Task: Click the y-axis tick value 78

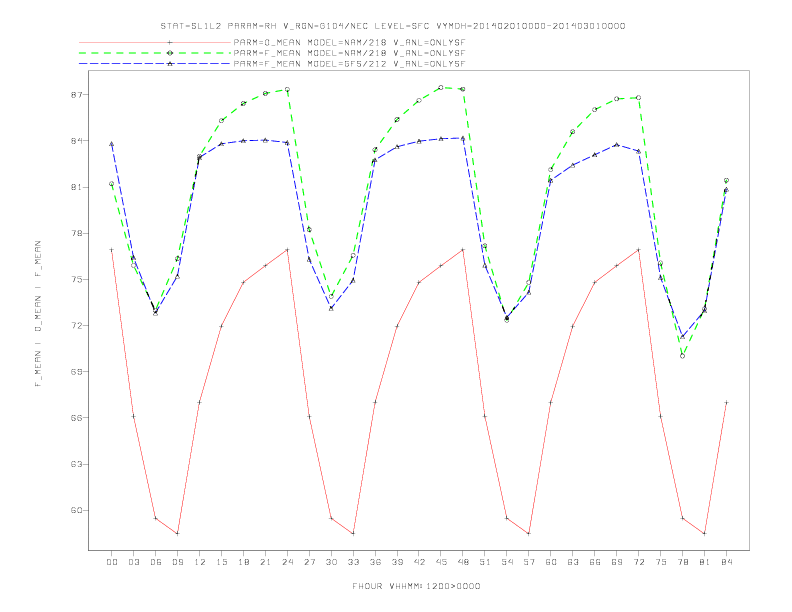Action: 76,233
